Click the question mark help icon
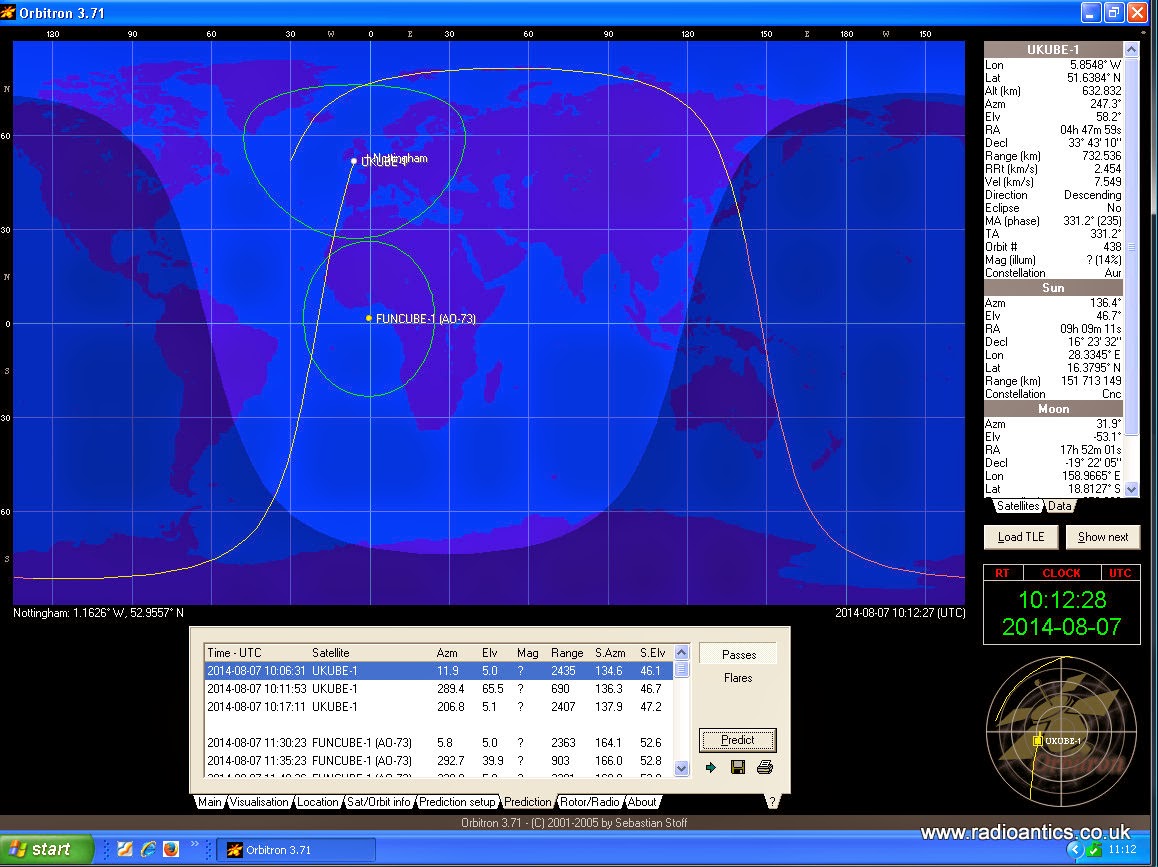 click(772, 802)
